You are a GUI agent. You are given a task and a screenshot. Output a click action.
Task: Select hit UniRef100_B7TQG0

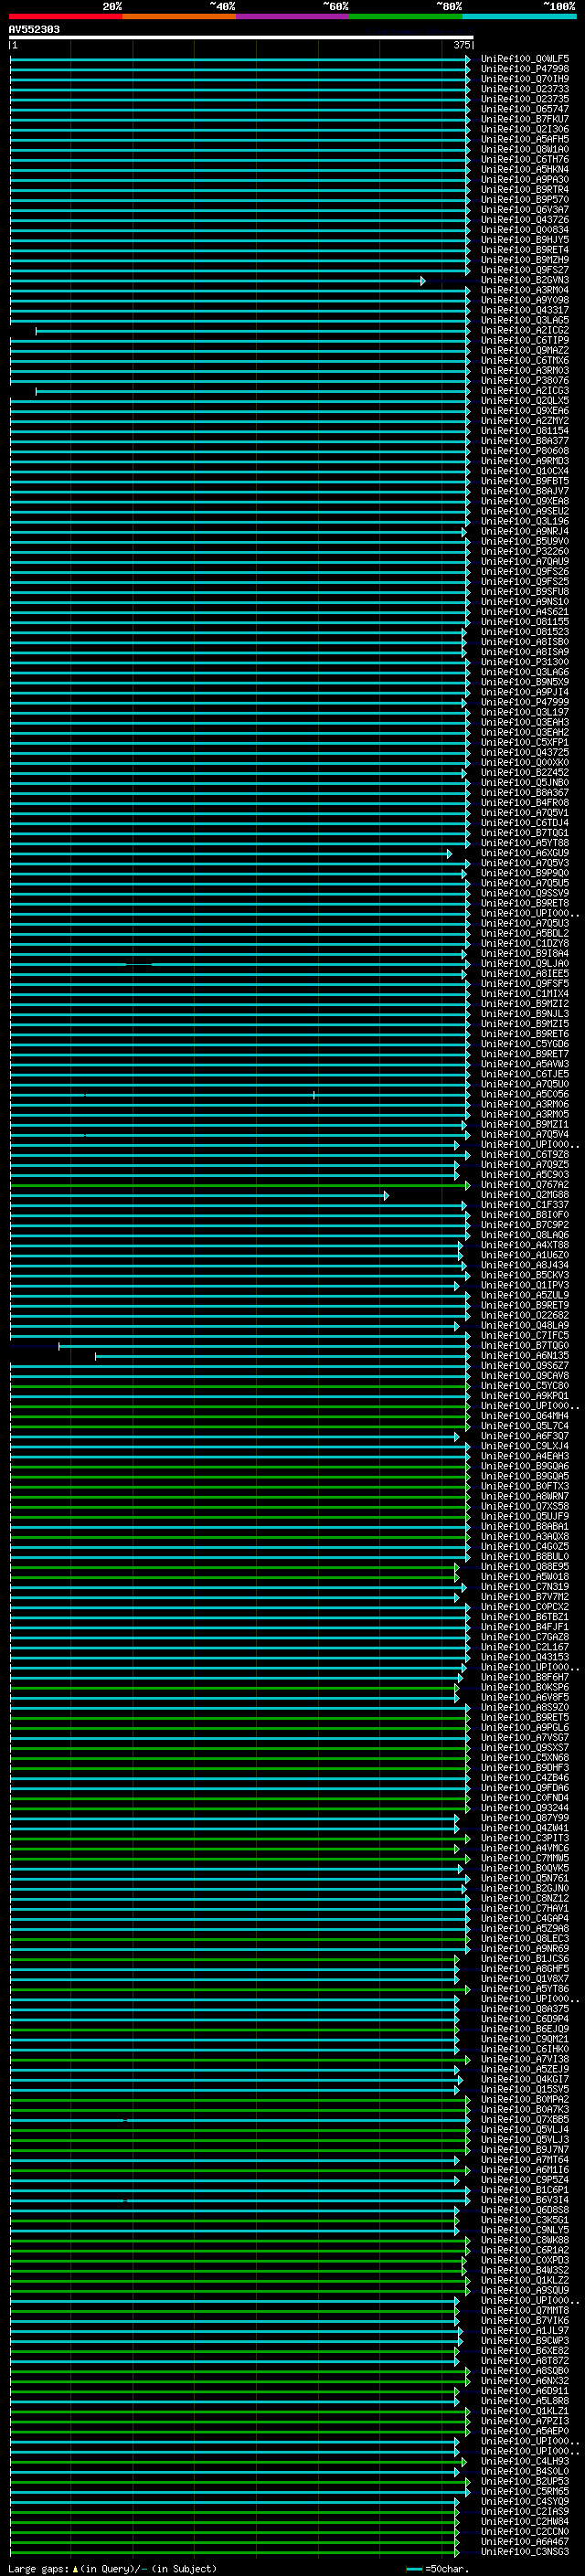524,1346
